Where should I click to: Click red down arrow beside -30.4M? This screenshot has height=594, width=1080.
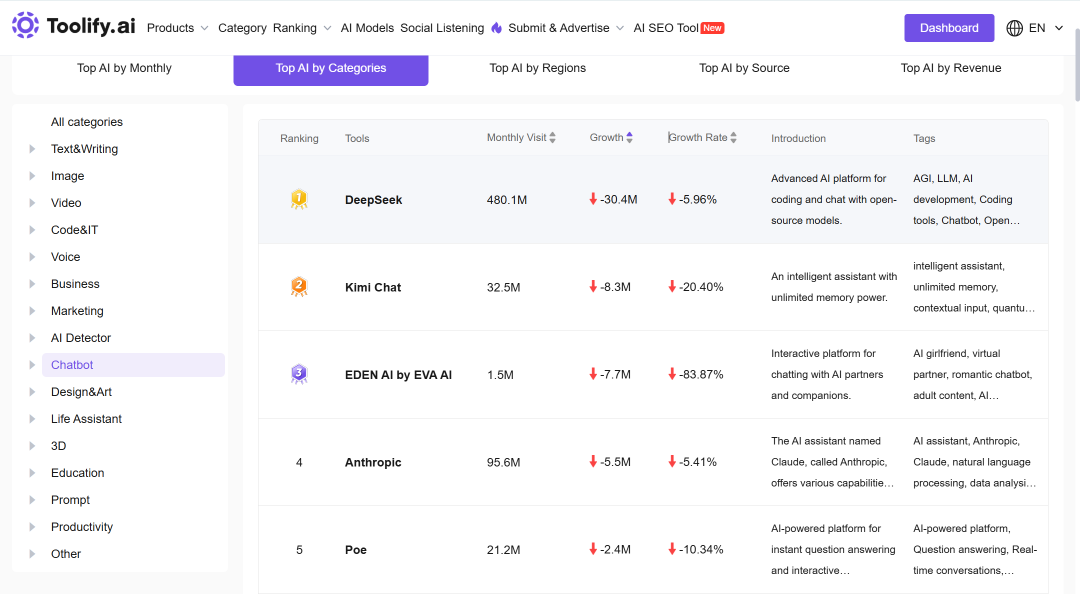tap(593, 199)
